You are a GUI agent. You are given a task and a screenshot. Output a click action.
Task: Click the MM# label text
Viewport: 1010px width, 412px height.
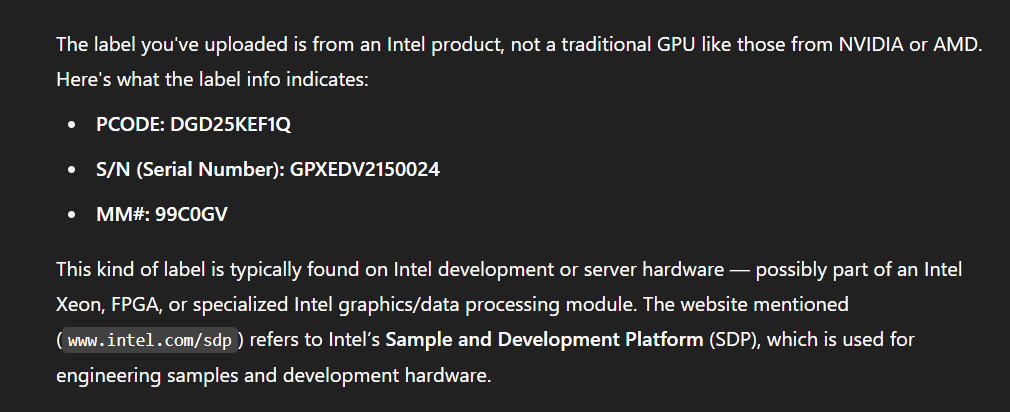[124, 214]
